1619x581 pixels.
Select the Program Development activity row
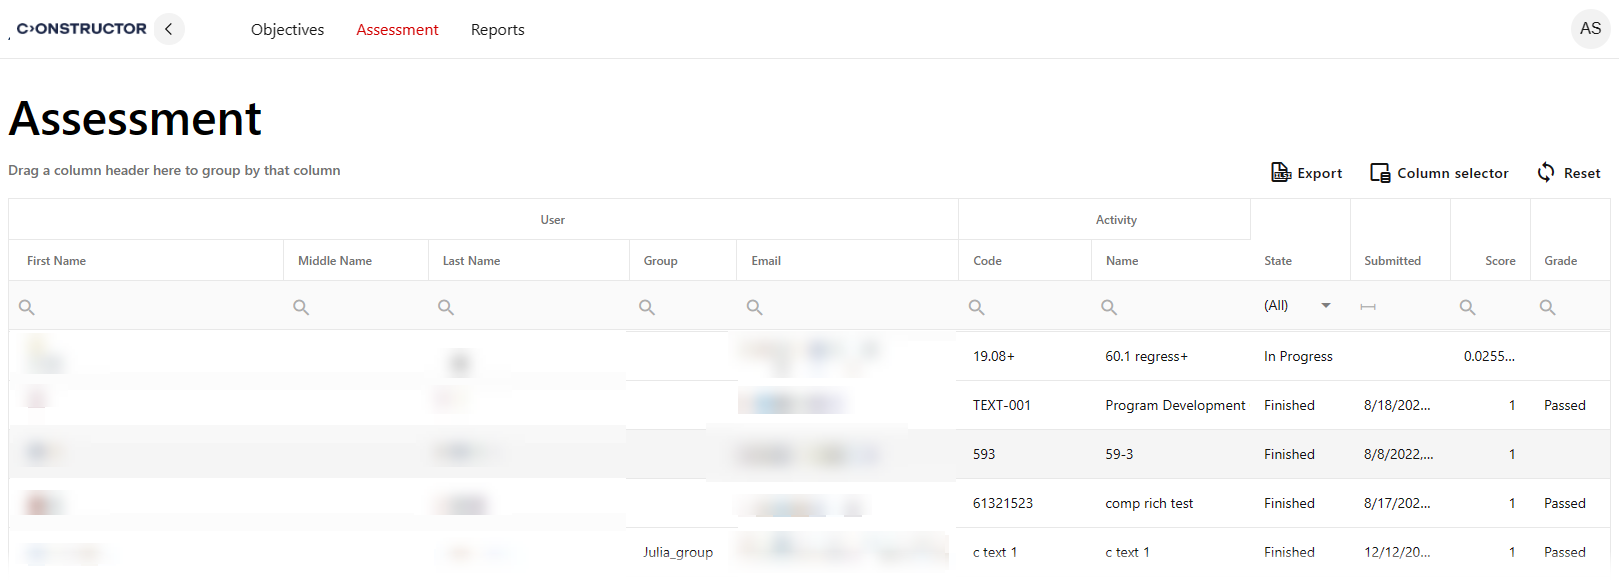pyautogui.click(x=1175, y=405)
